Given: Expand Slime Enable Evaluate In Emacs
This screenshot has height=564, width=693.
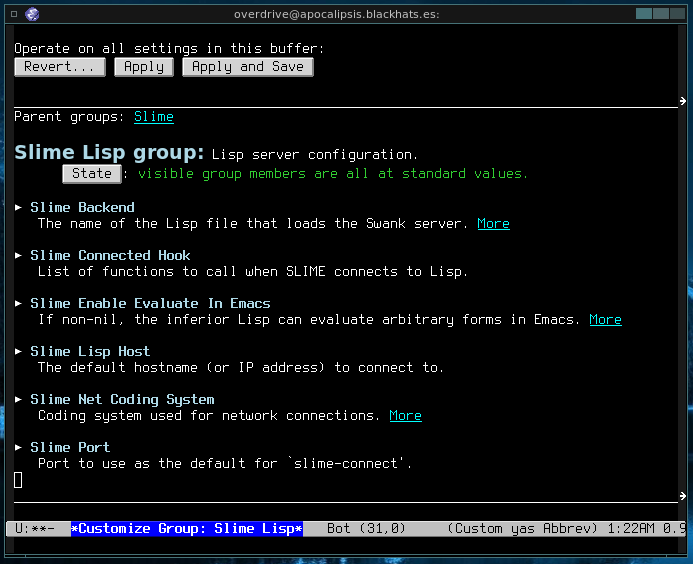Looking at the screenshot, I should [18, 303].
